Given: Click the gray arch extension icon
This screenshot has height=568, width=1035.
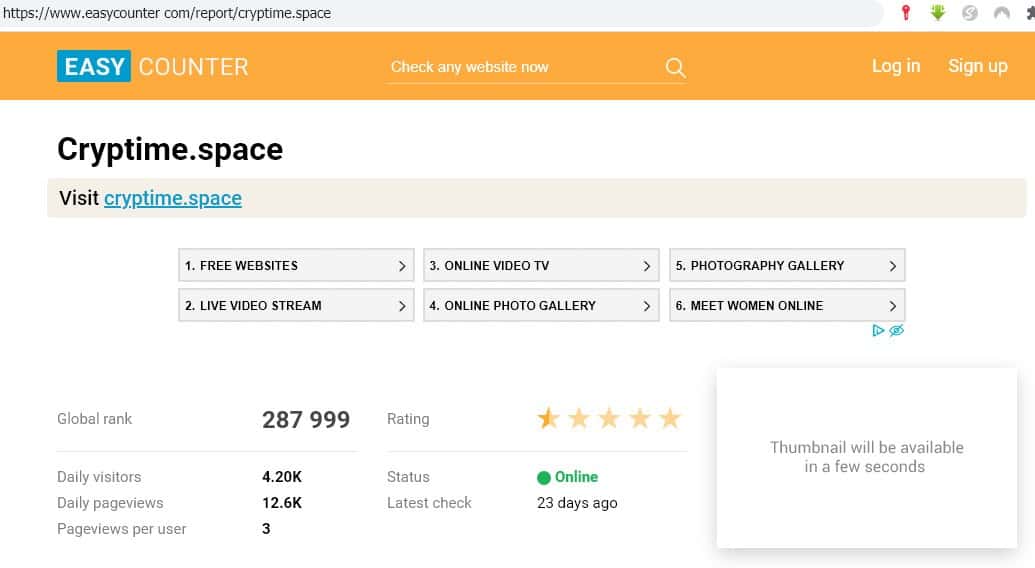Looking at the screenshot, I should click(1001, 13).
